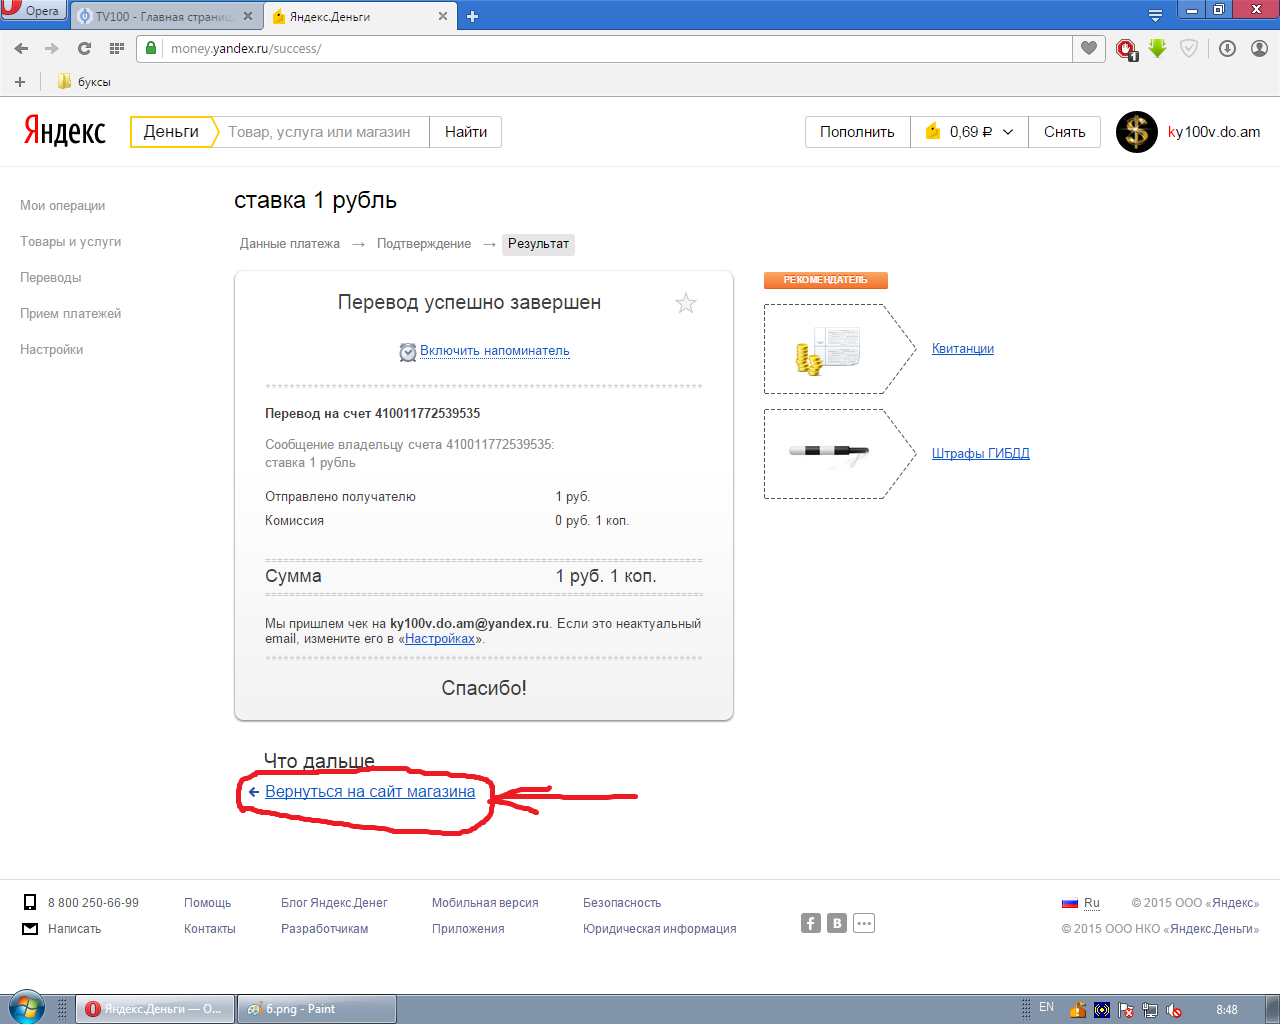Open the Квитанции receipts thumbnail

coord(826,349)
